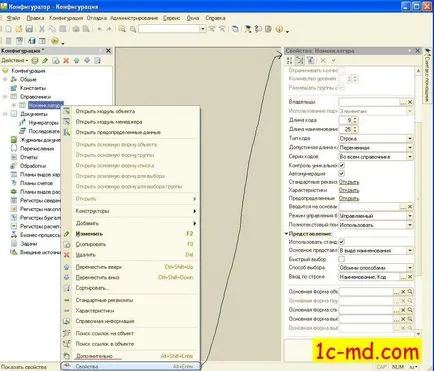Open the Действия dropdown menu
434x371 pixels.
tap(15, 60)
